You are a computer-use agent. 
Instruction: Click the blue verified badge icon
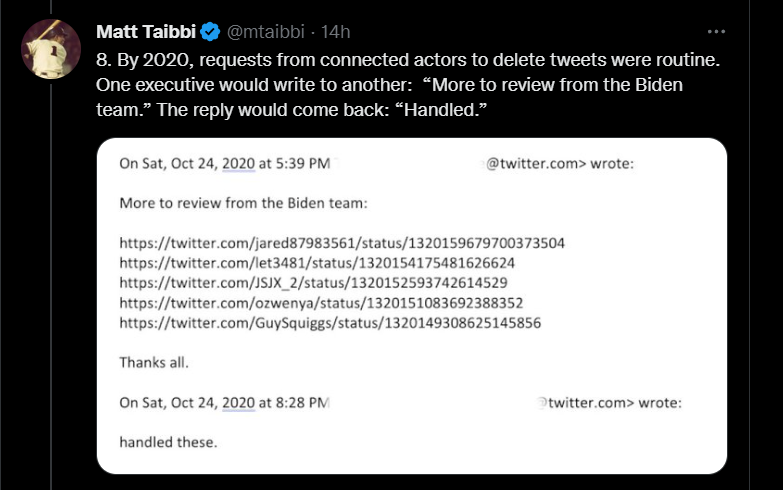(210, 33)
